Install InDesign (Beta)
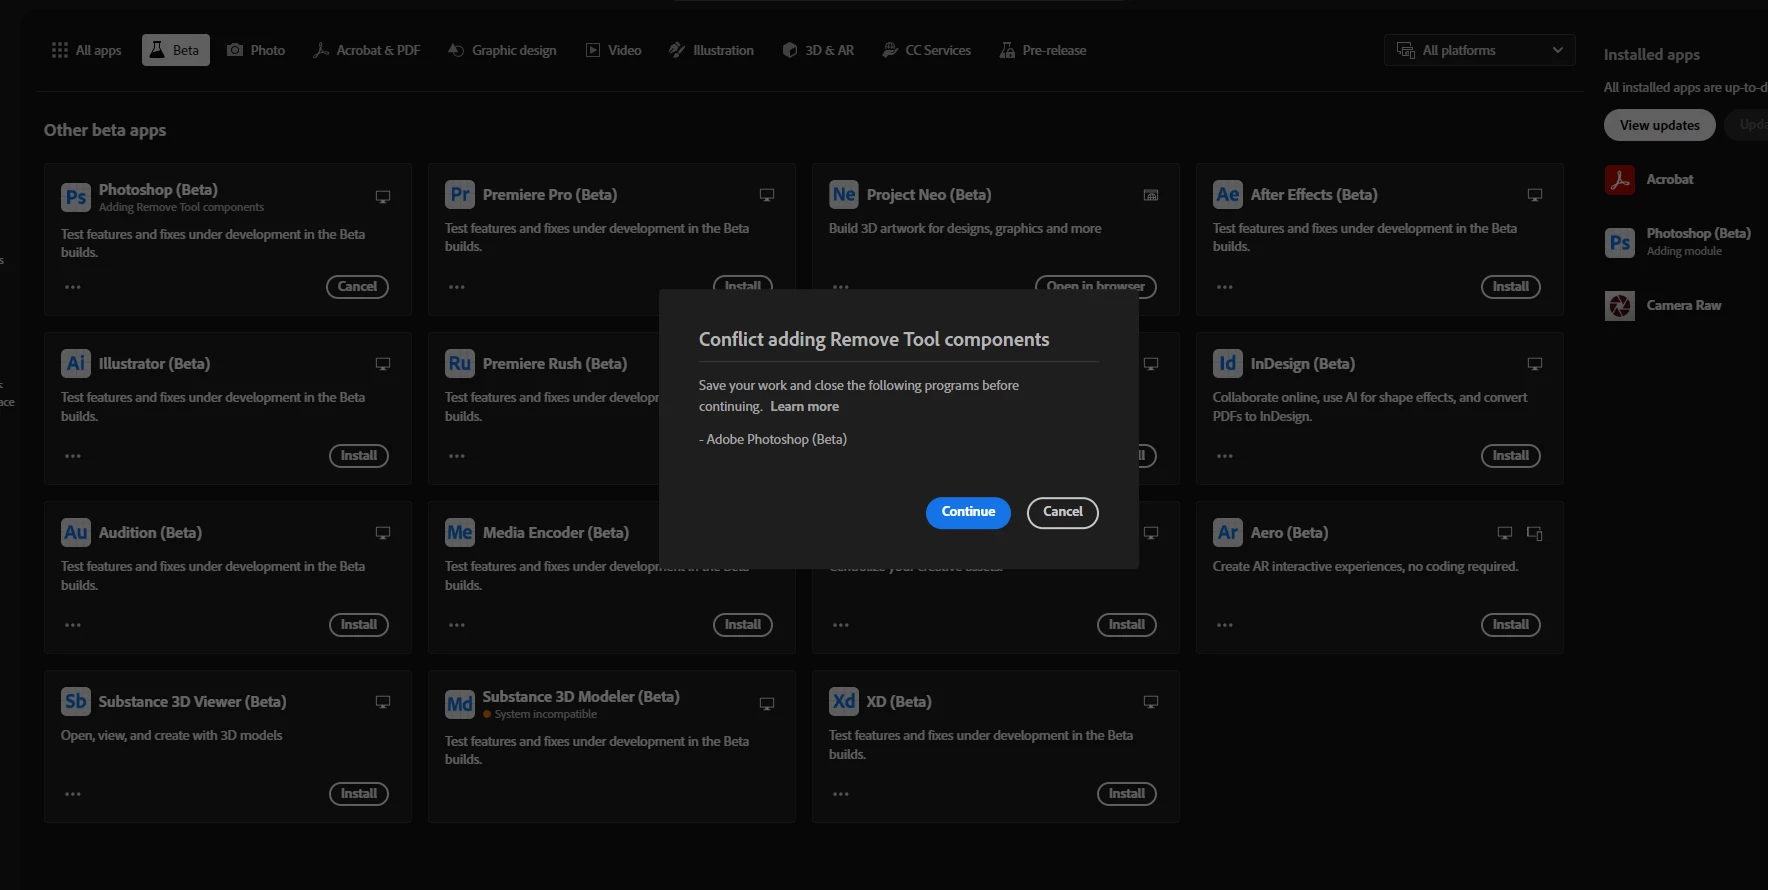1768x890 pixels. pos(1510,456)
